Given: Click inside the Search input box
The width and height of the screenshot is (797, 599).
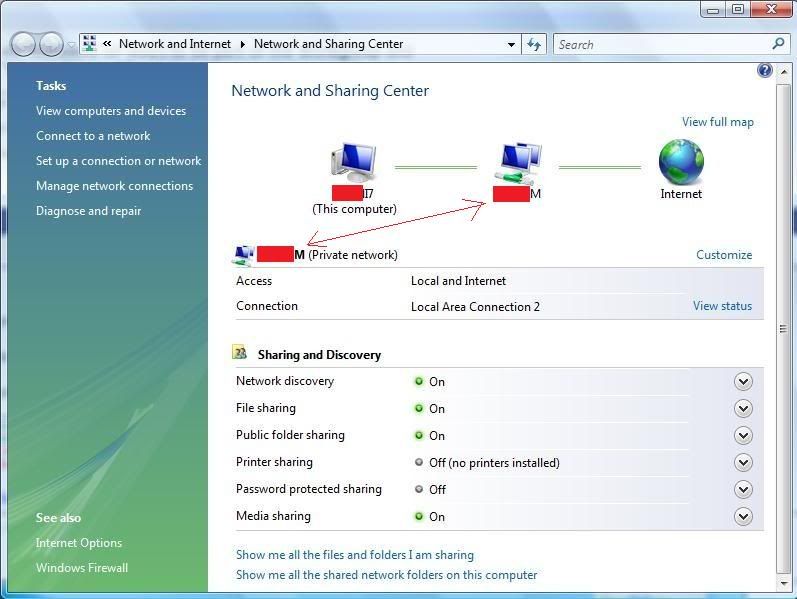Looking at the screenshot, I should (x=660, y=44).
